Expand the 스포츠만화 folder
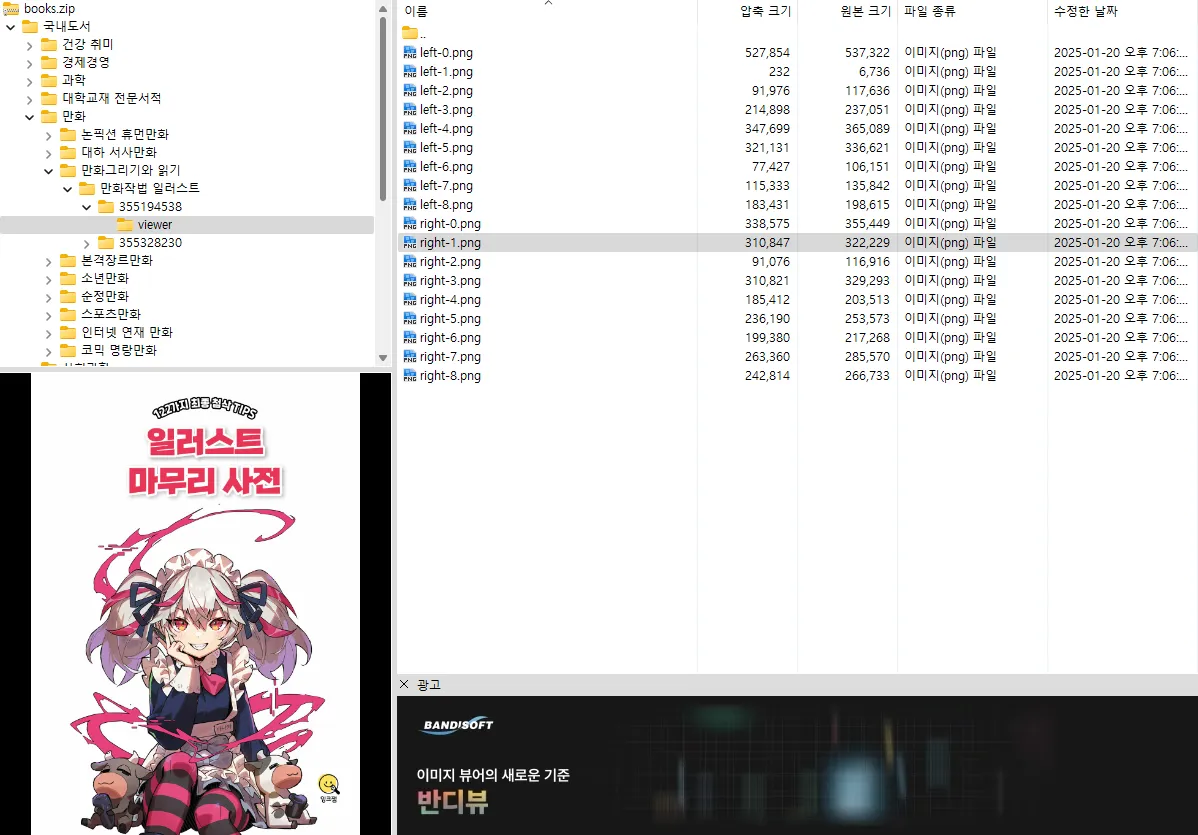The width and height of the screenshot is (1198, 835). pos(48,315)
